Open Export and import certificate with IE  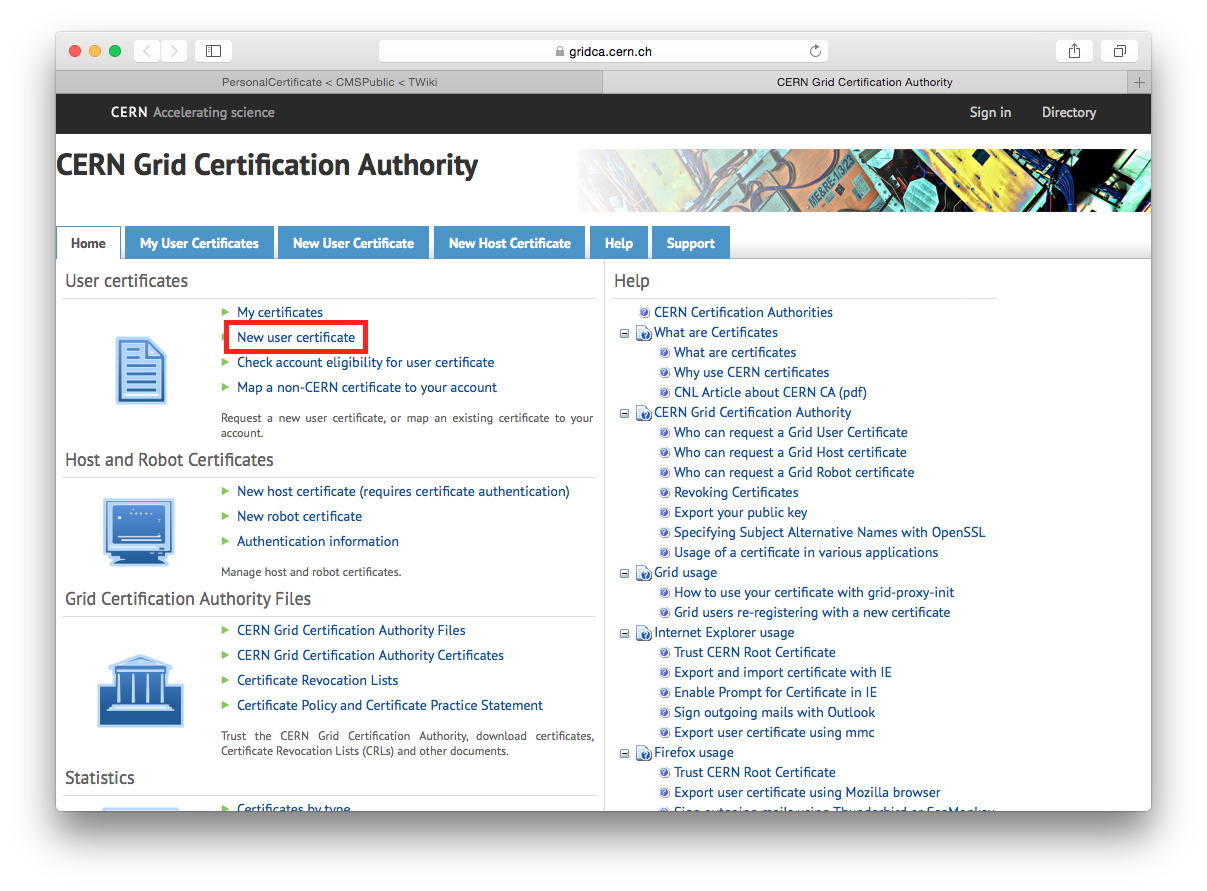[783, 672]
